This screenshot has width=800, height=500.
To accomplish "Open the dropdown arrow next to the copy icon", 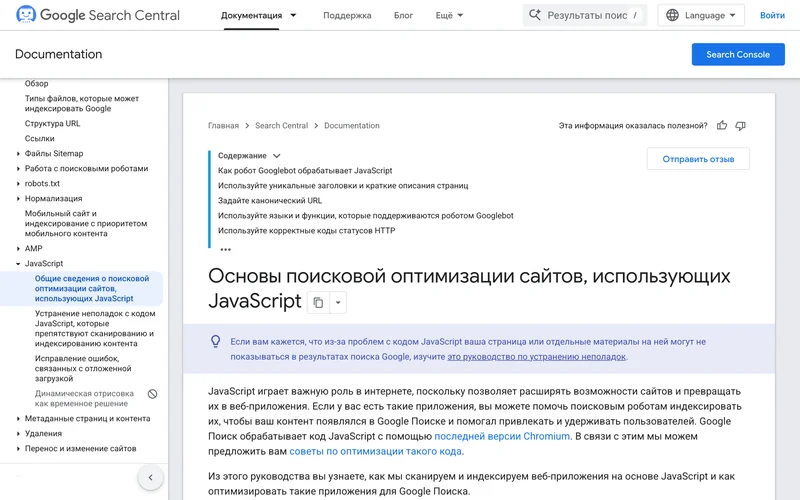I will (x=338, y=303).
